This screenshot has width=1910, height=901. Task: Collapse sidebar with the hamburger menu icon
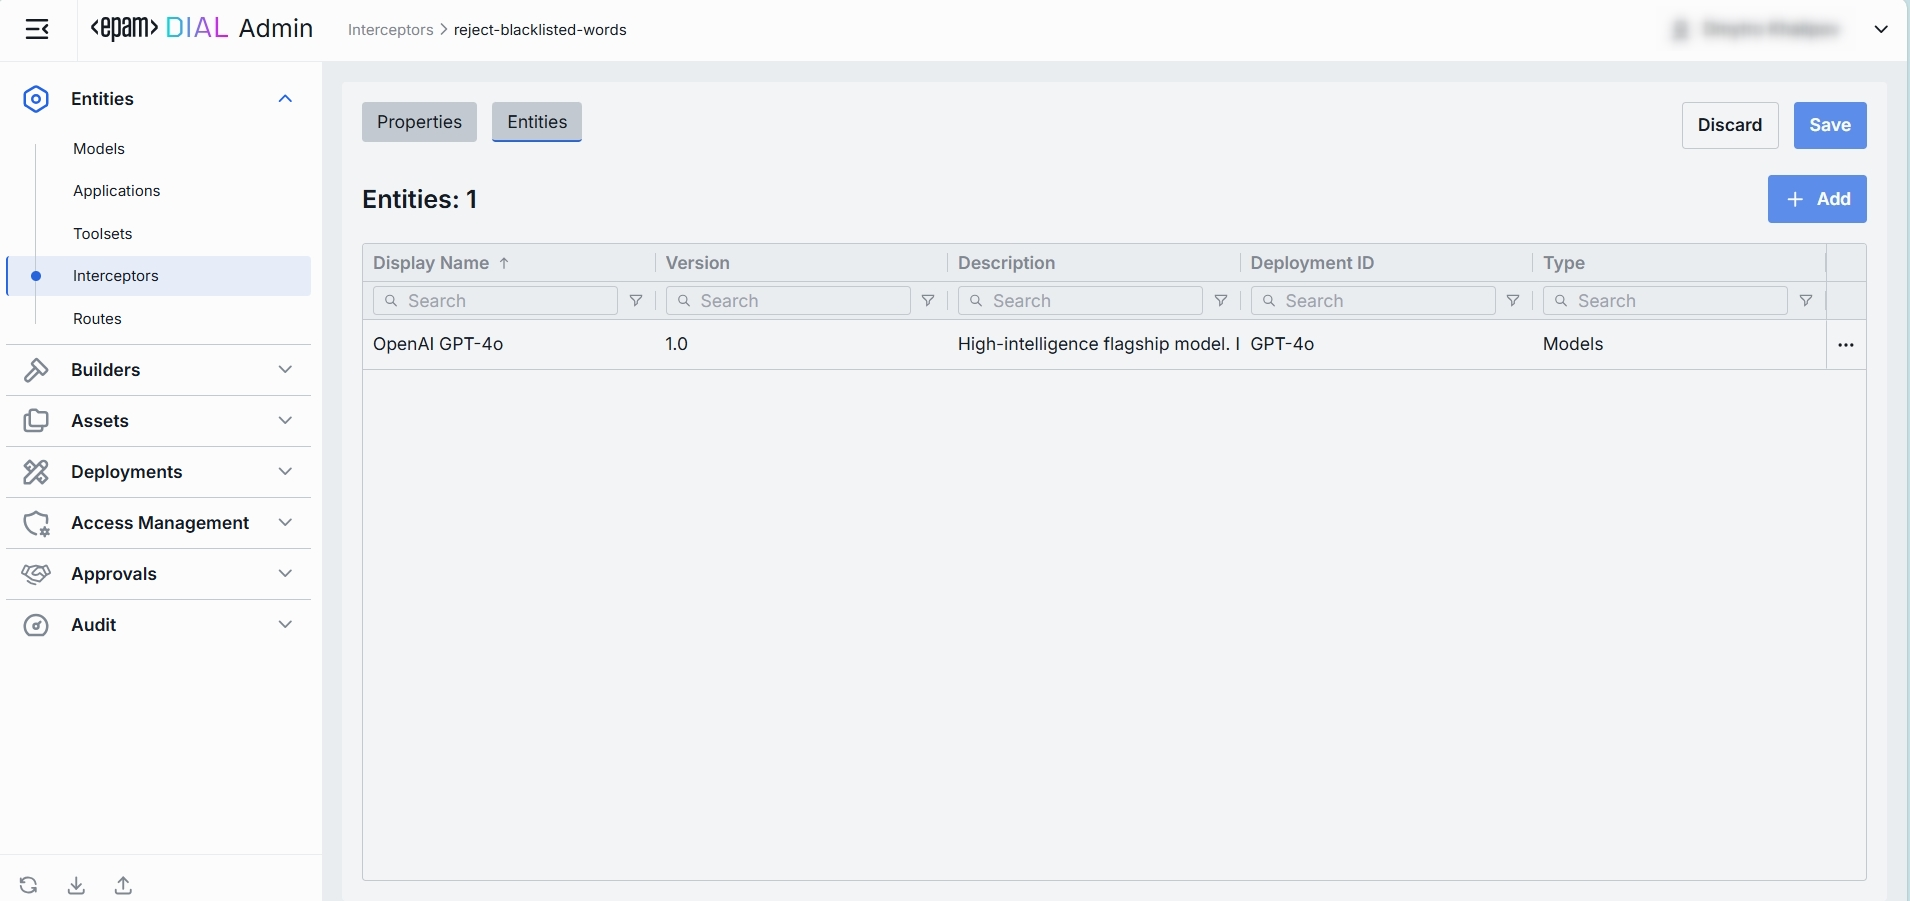tap(37, 29)
